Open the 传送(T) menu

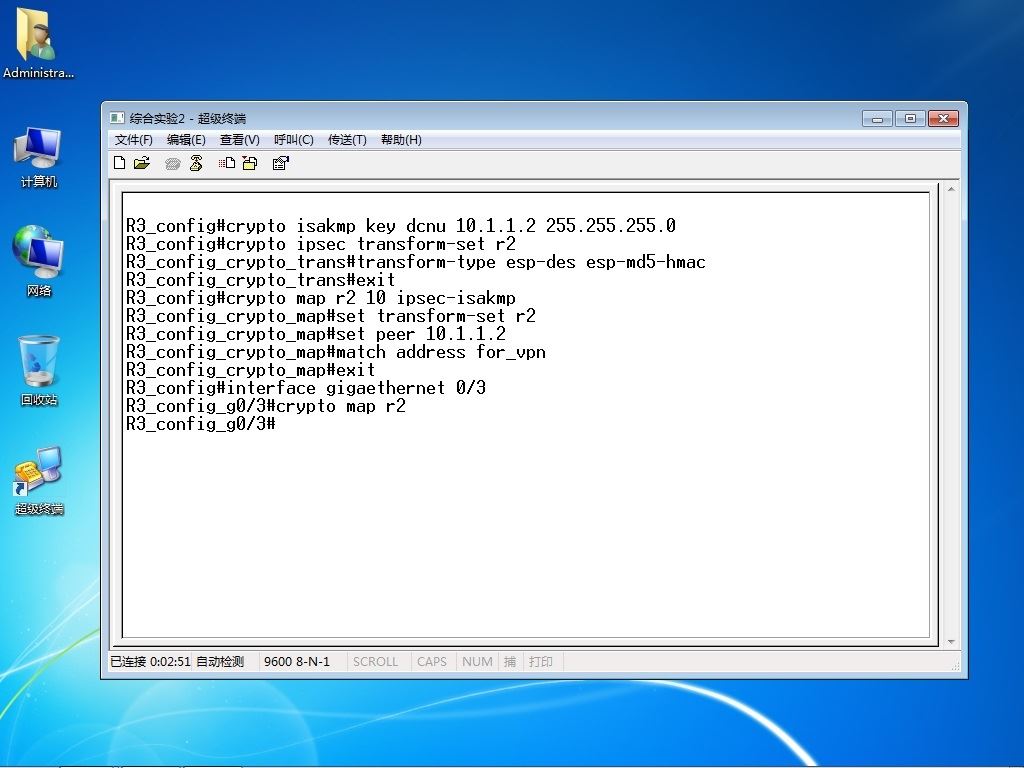347,140
